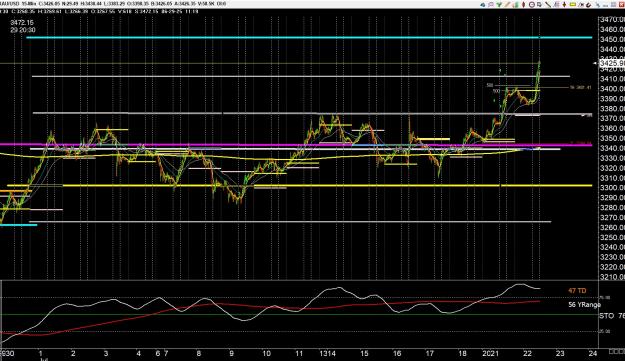Image resolution: width=625 pixels, height=361 pixels.
Task: Click date label 24 on time axis
Action: 593,353
